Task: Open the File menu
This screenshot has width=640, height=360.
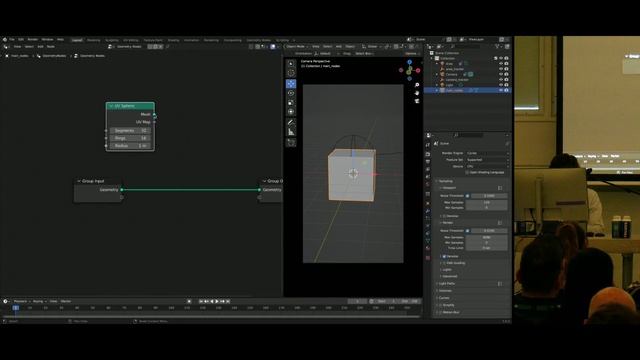Action: [12, 40]
